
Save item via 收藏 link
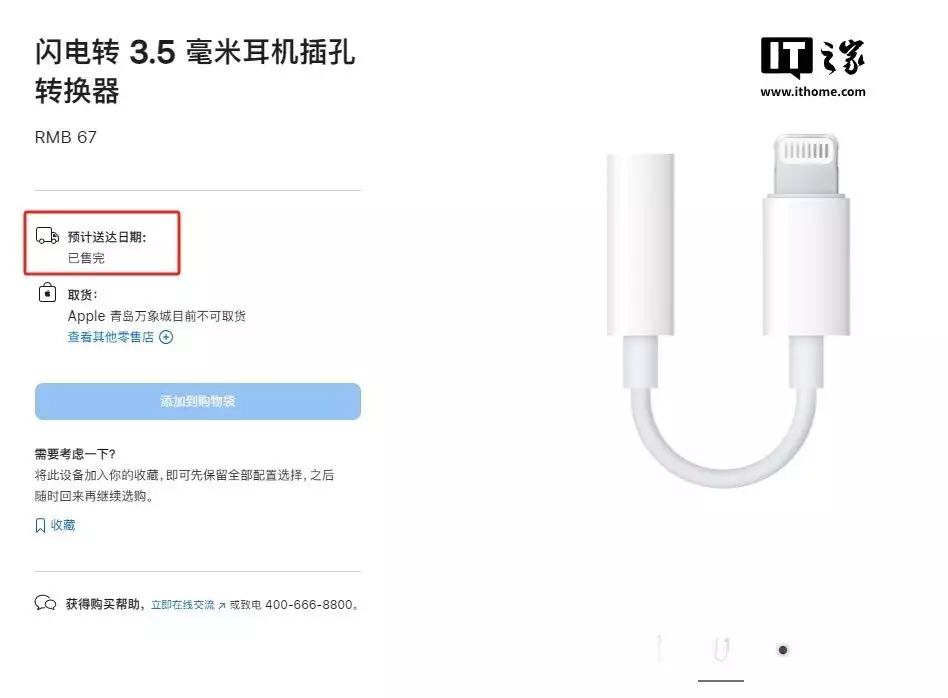tap(63, 525)
